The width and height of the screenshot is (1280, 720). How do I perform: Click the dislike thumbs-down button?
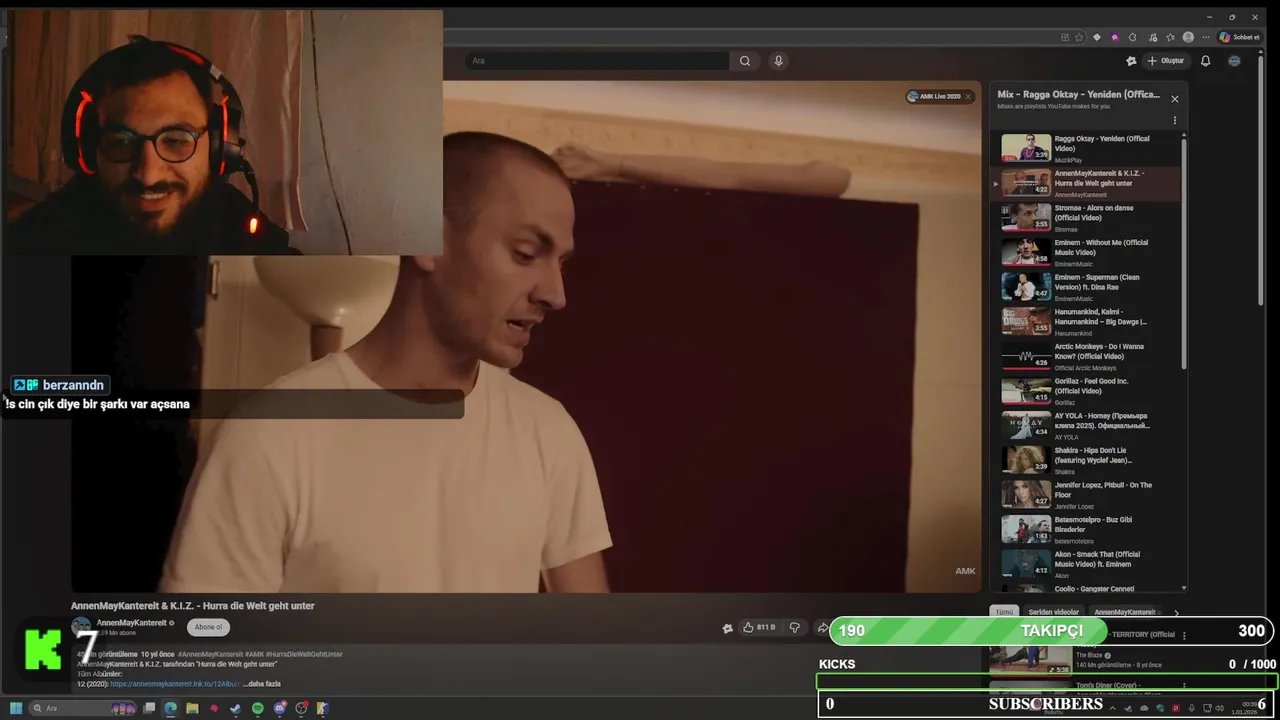[x=795, y=627]
